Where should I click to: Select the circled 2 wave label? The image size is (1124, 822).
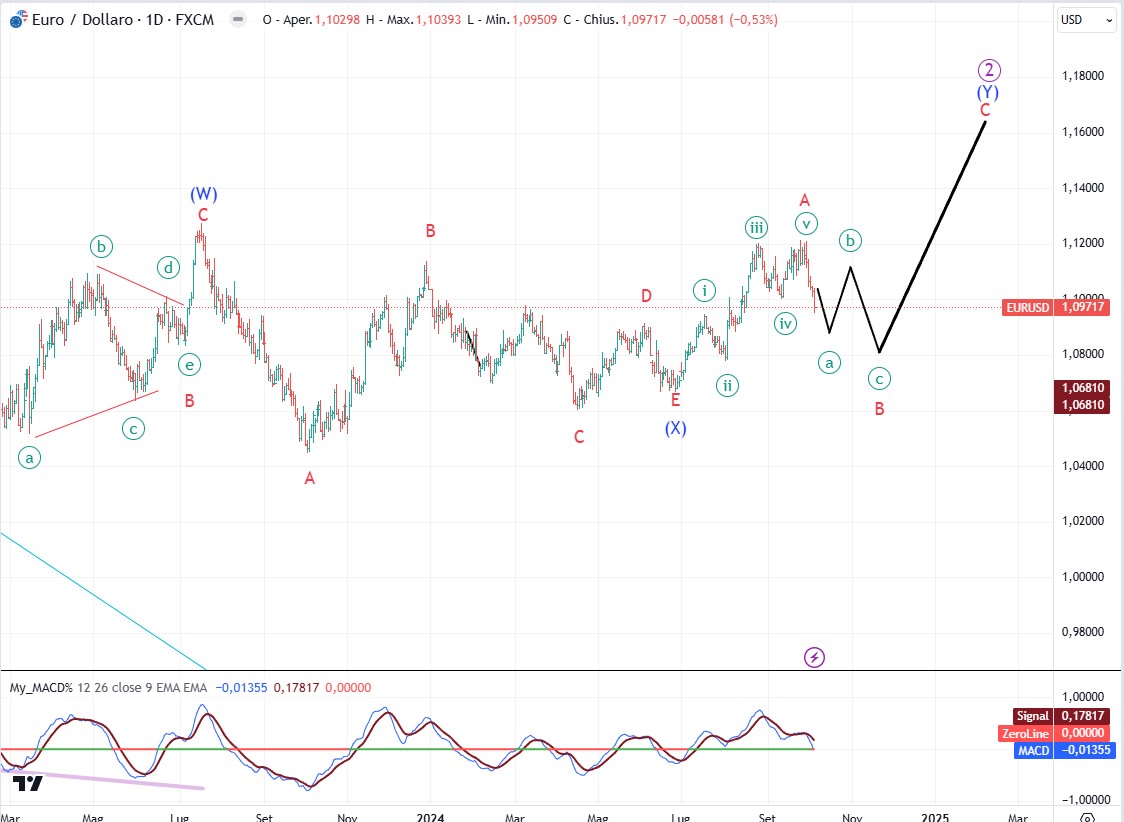tap(989, 70)
